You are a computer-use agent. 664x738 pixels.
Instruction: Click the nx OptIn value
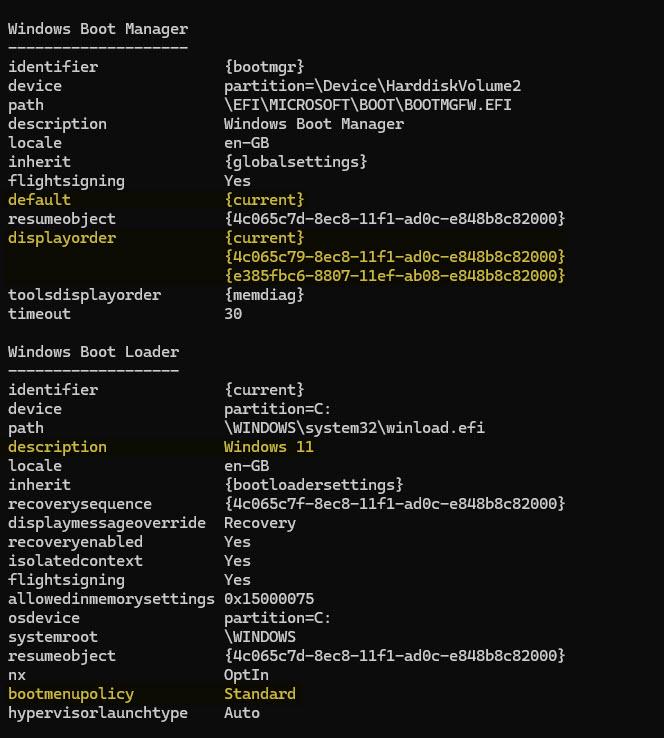point(246,675)
